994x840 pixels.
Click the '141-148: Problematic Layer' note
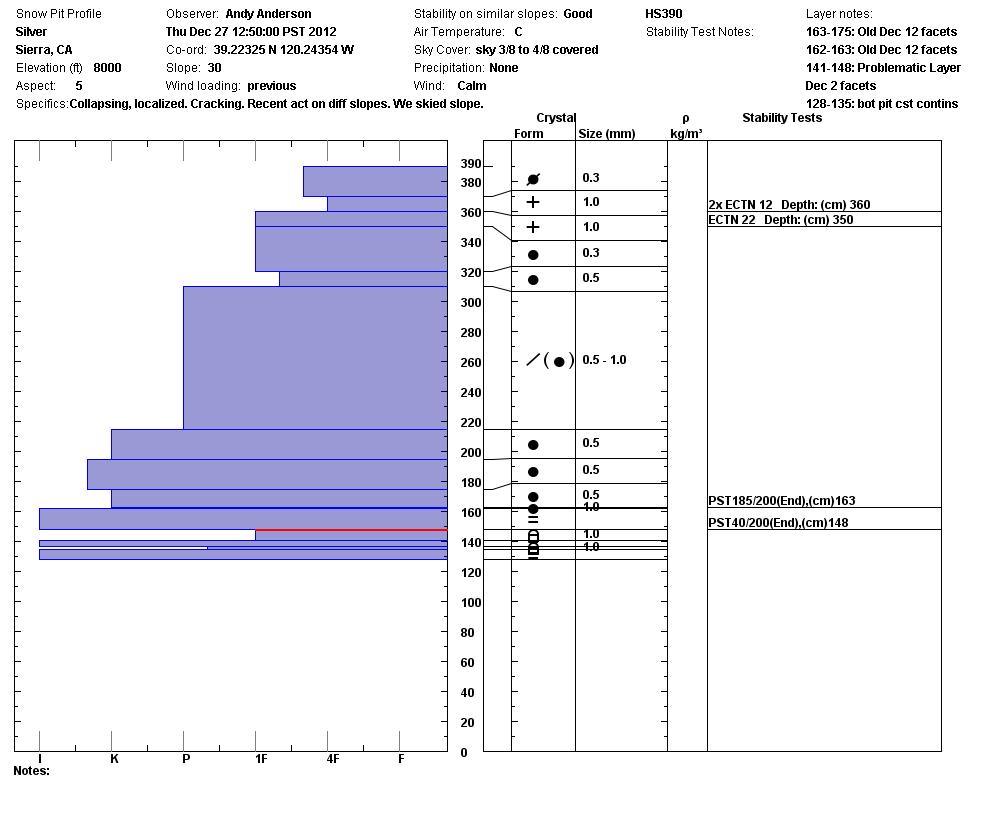(x=883, y=68)
